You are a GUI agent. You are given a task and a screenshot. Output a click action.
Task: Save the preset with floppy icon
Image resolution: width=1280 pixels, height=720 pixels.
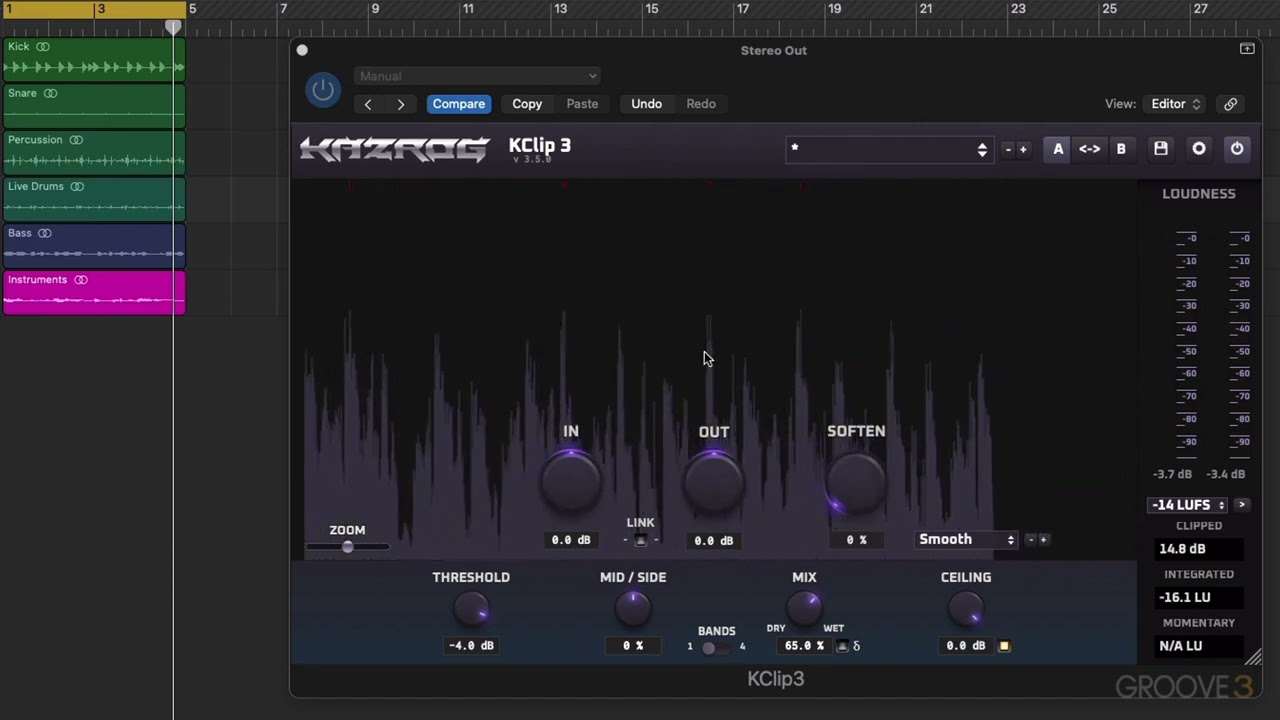point(1161,149)
